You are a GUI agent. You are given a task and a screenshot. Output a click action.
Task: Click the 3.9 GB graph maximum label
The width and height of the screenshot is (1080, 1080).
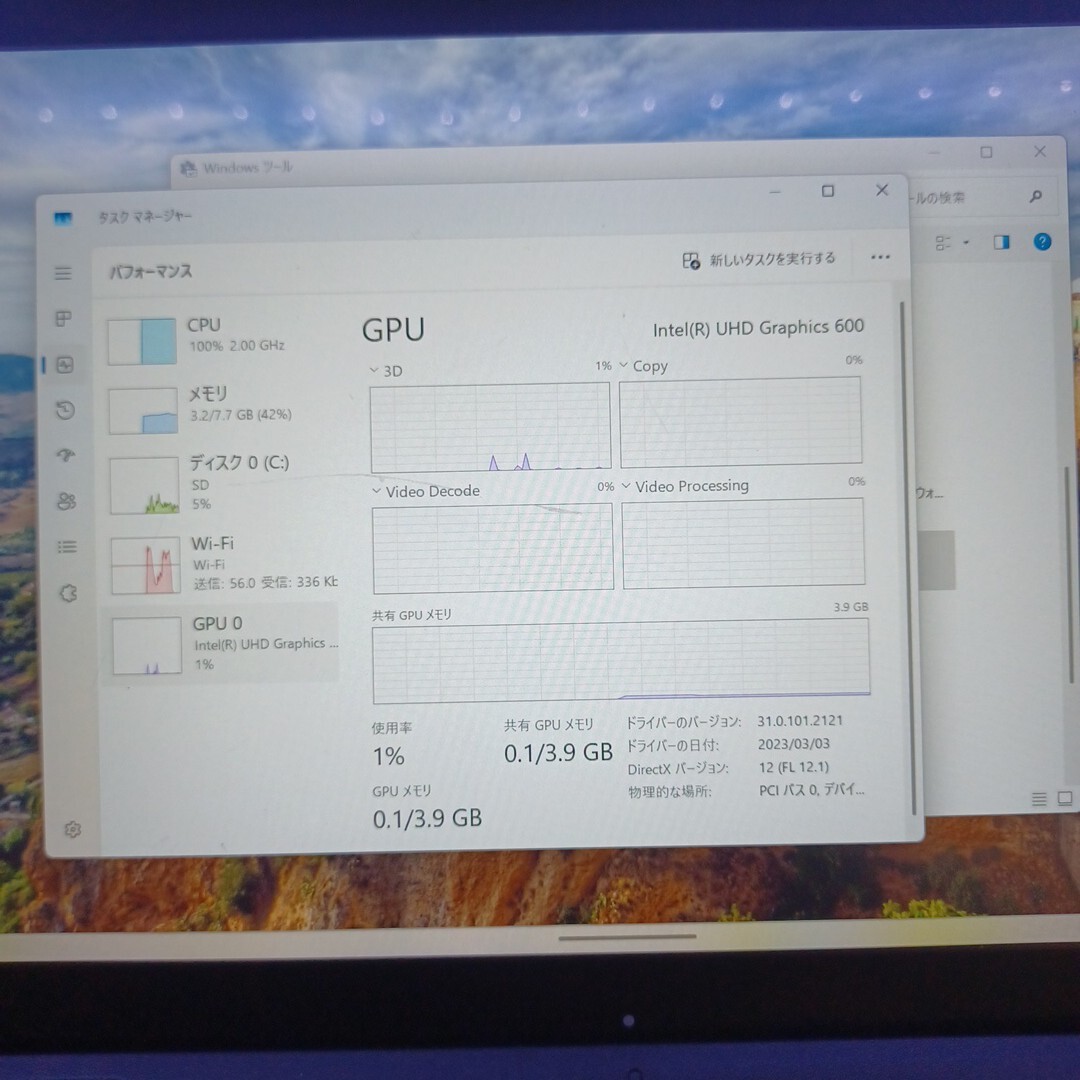851,607
